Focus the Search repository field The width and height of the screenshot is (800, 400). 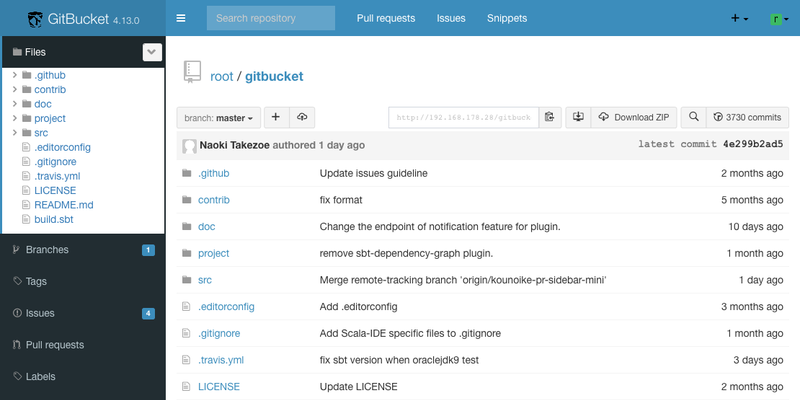click(x=271, y=18)
